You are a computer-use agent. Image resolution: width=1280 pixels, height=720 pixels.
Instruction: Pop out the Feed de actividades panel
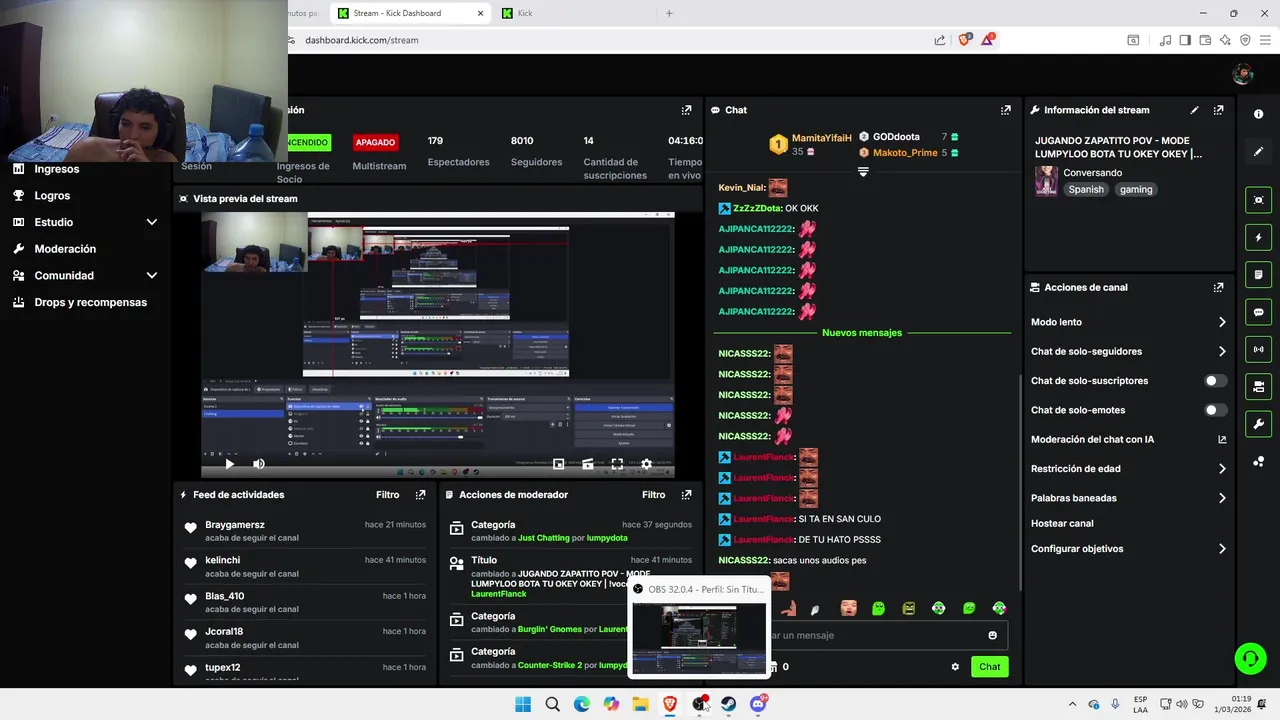(420, 495)
